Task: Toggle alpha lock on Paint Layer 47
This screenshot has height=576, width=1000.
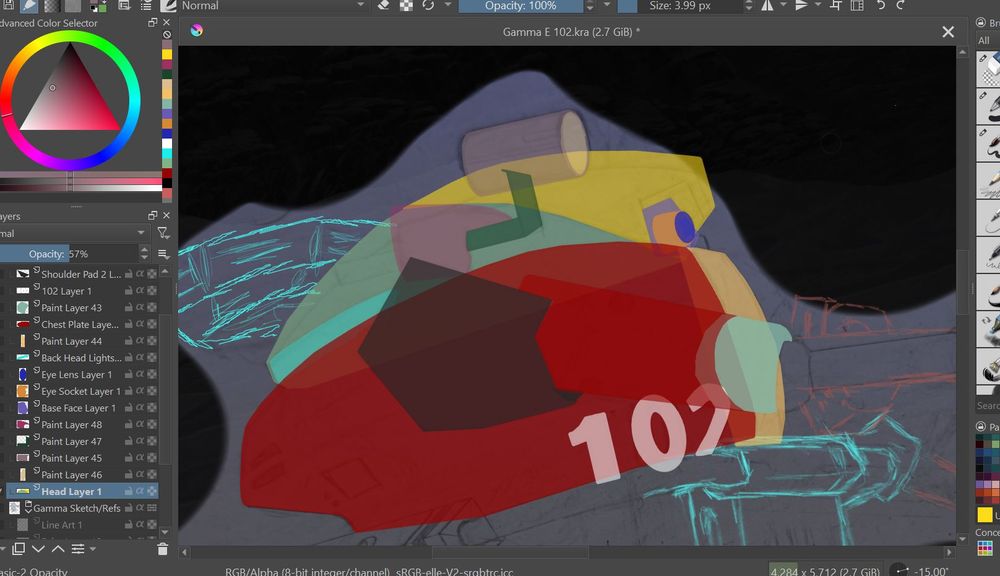Action: click(x=152, y=441)
